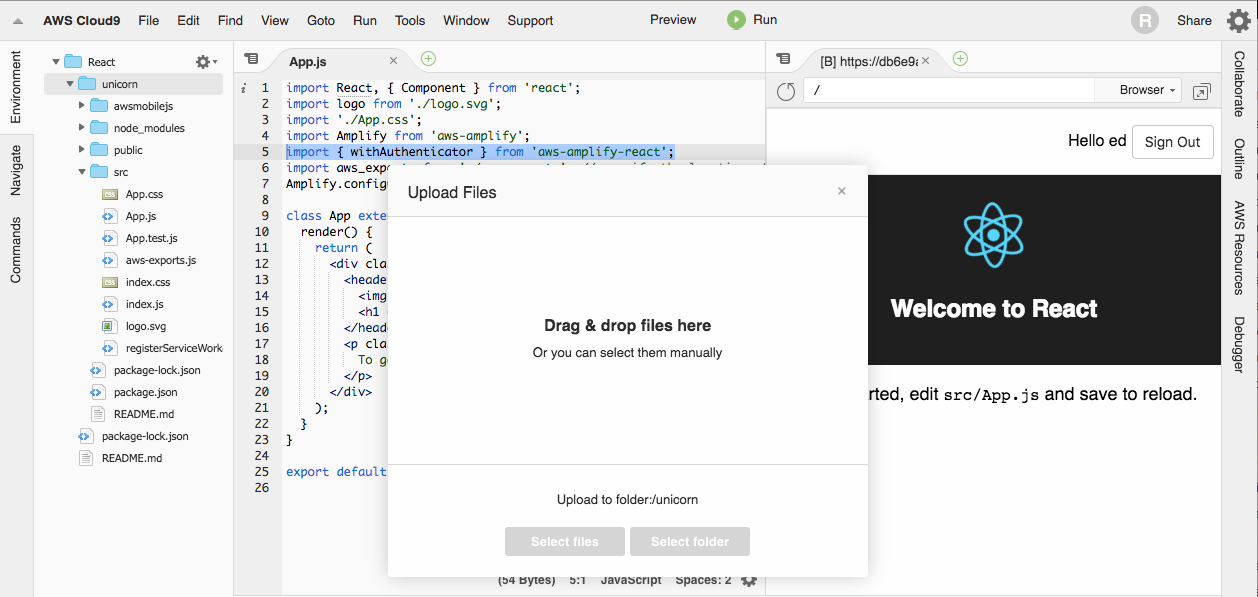
Task: Click the 5:1 cursor position indicator
Action: tap(577, 580)
